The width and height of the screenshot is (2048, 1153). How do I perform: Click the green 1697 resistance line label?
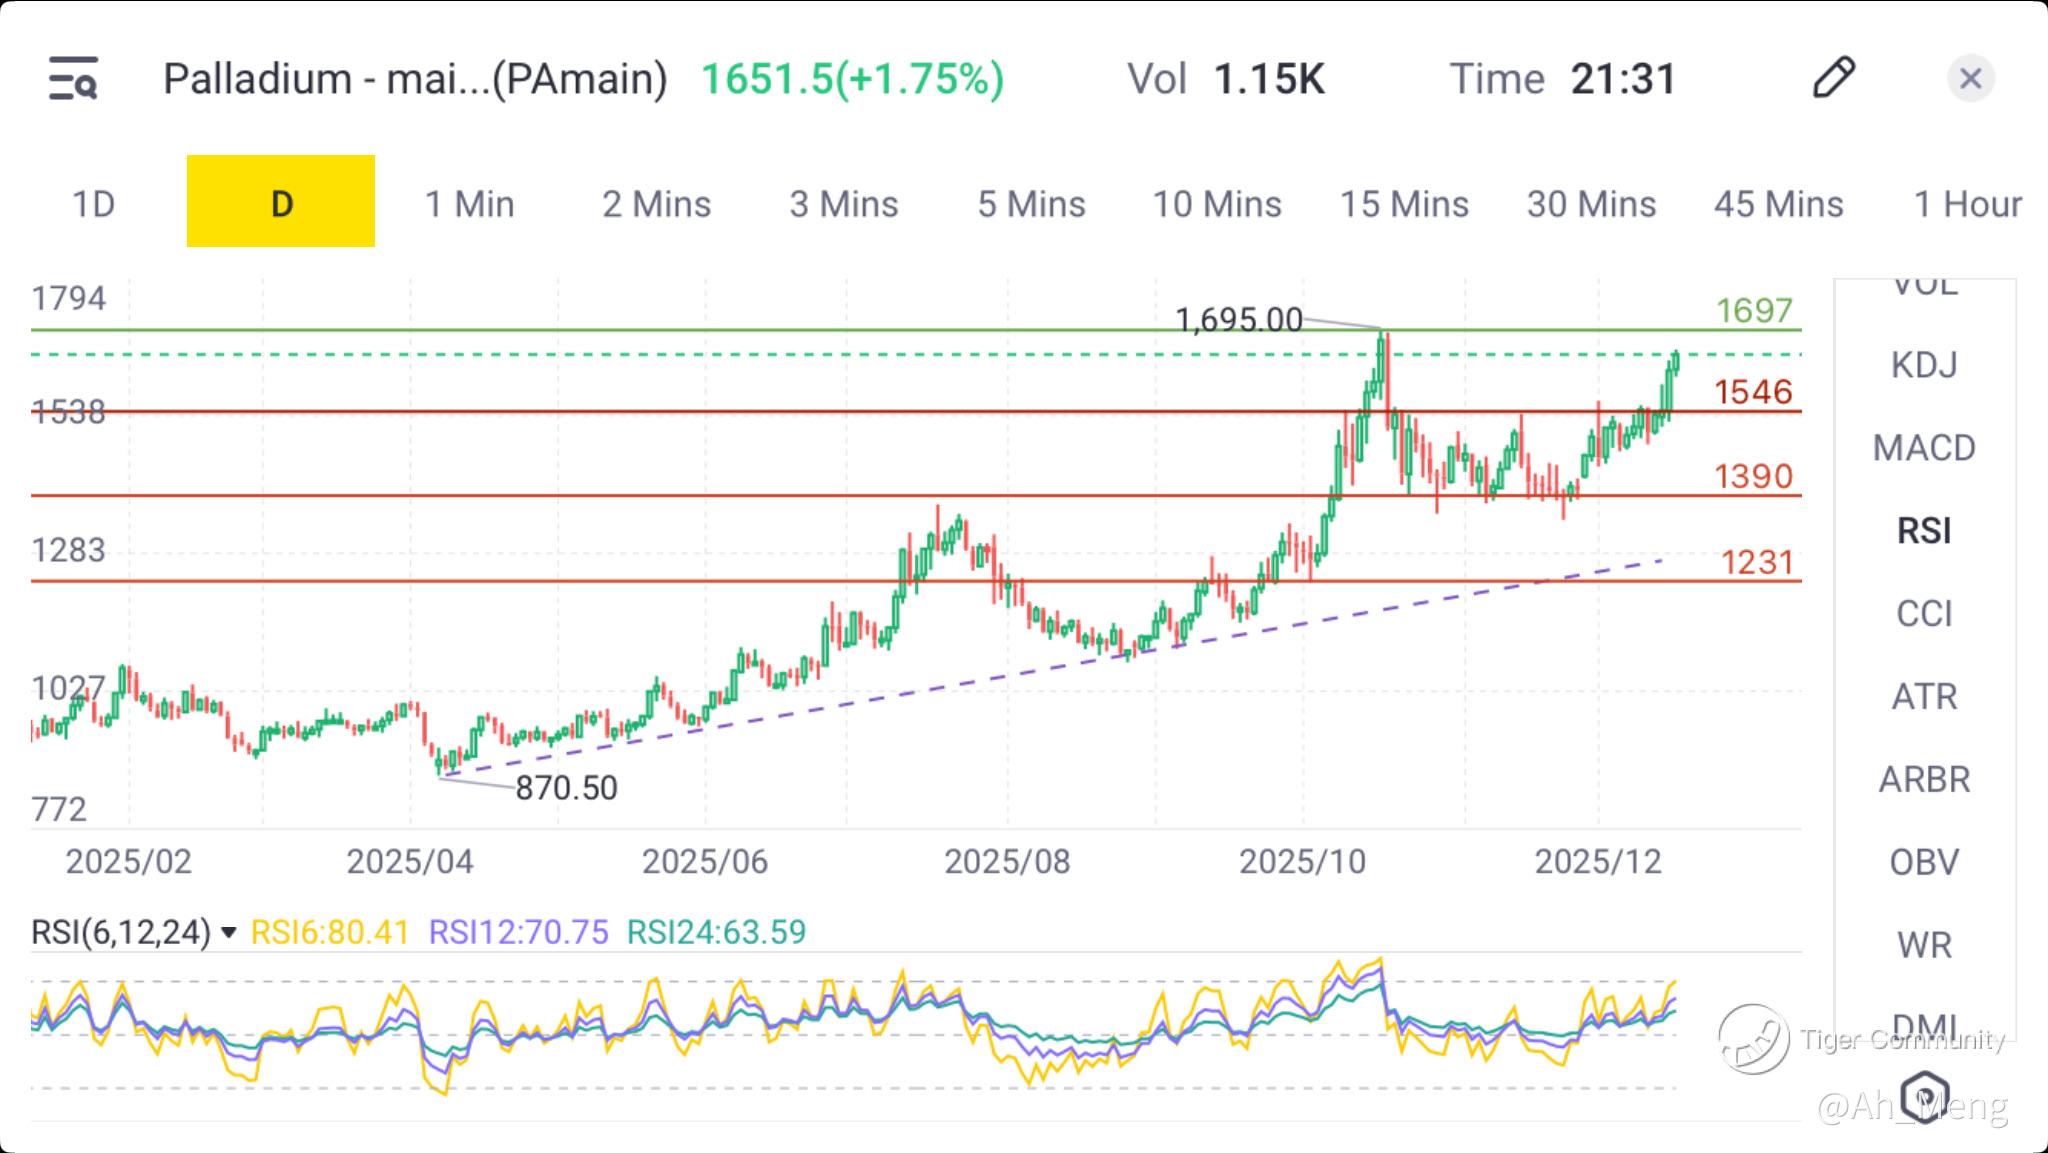pyautogui.click(x=1754, y=311)
